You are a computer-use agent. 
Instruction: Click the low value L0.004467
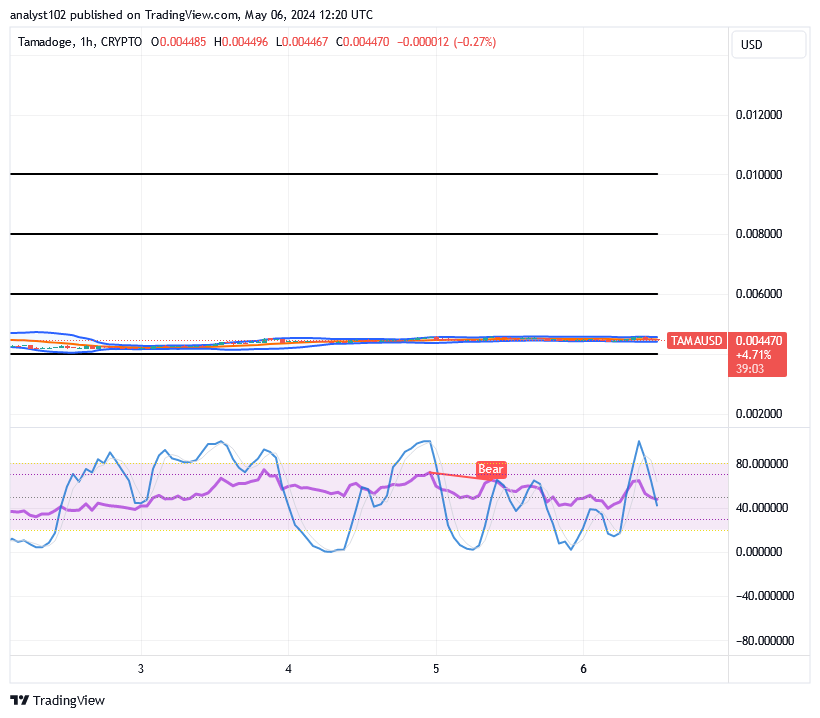[302, 42]
